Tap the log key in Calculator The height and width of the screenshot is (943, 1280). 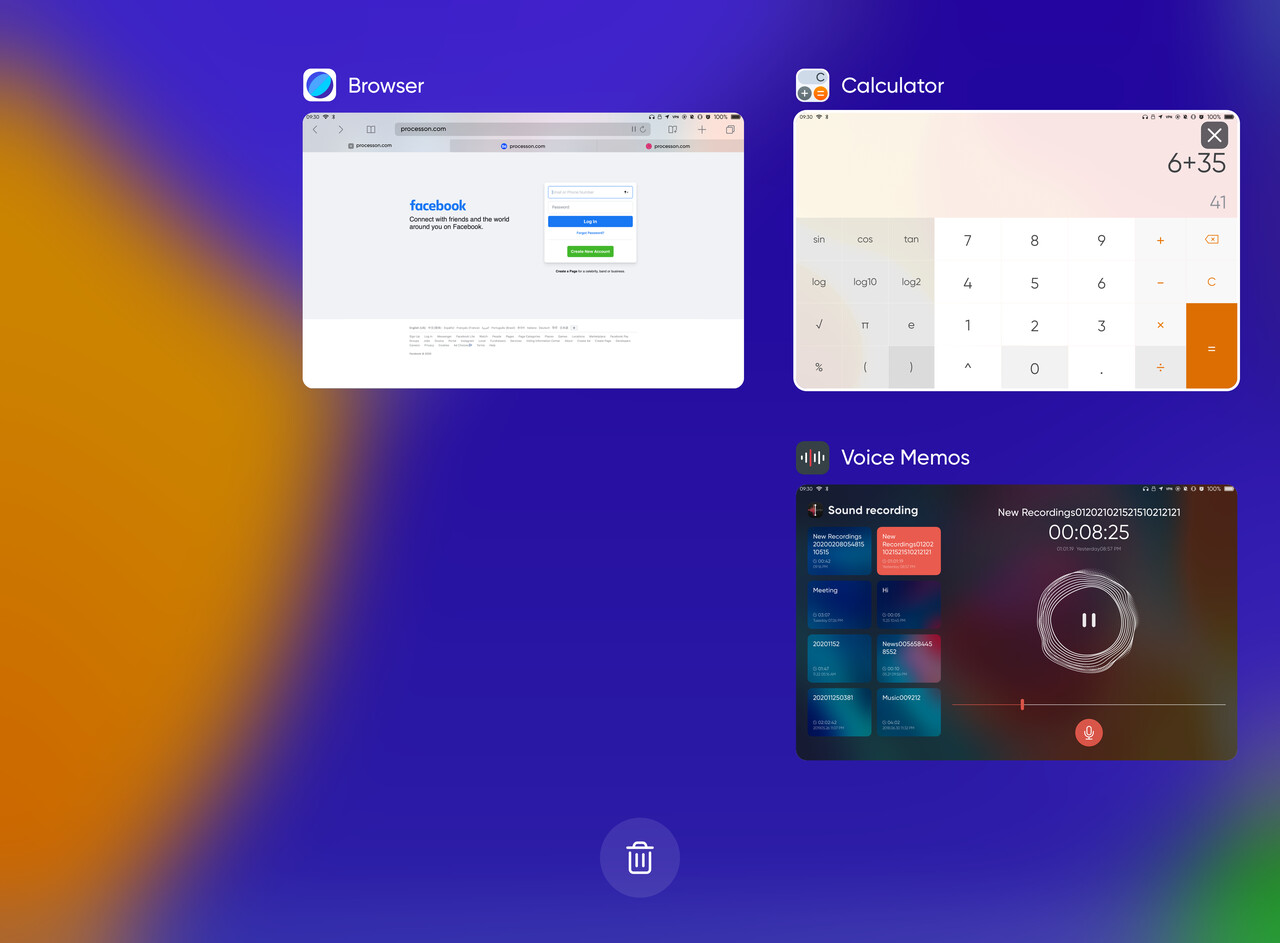tap(819, 282)
